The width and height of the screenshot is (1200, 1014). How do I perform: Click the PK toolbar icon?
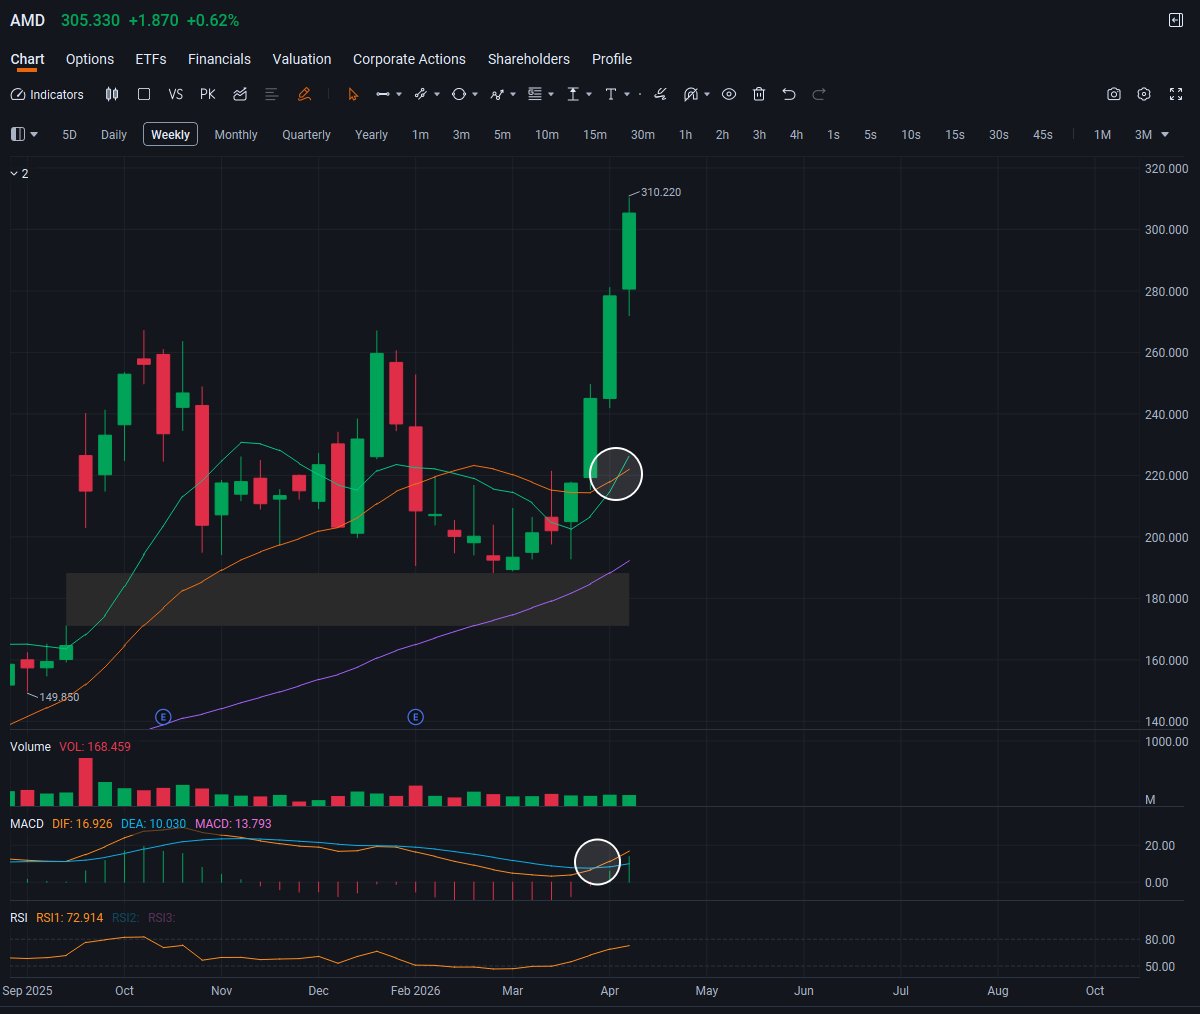pos(208,94)
